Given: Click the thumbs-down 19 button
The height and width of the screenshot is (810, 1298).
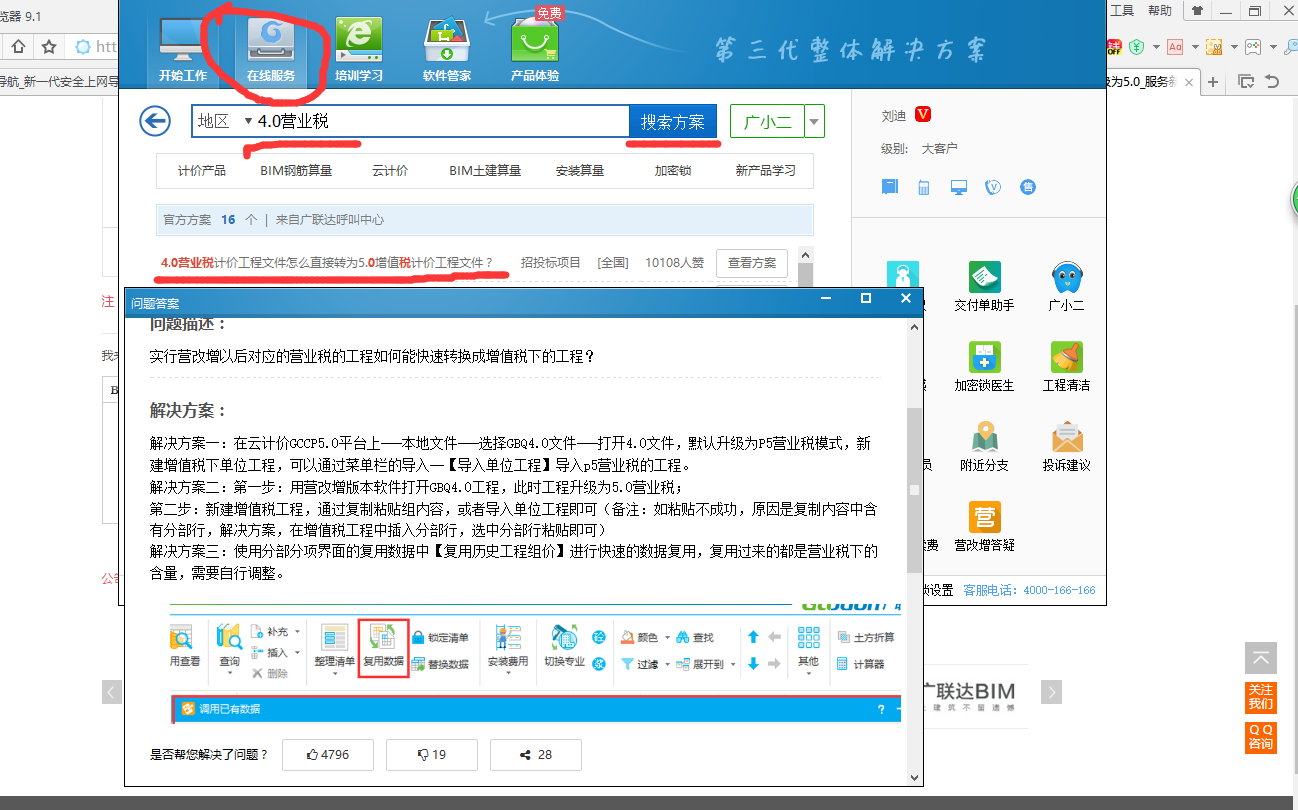Looking at the screenshot, I should (x=432, y=755).
